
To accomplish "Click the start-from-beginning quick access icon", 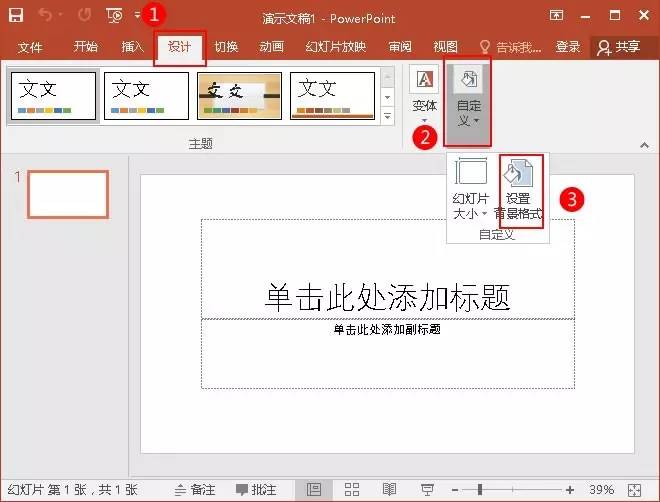I will tap(115, 16).
